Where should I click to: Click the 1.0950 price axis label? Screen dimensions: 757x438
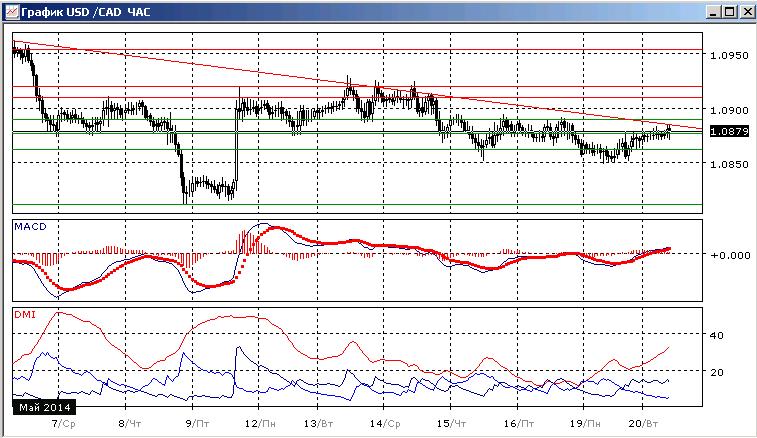tap(729, 56)
